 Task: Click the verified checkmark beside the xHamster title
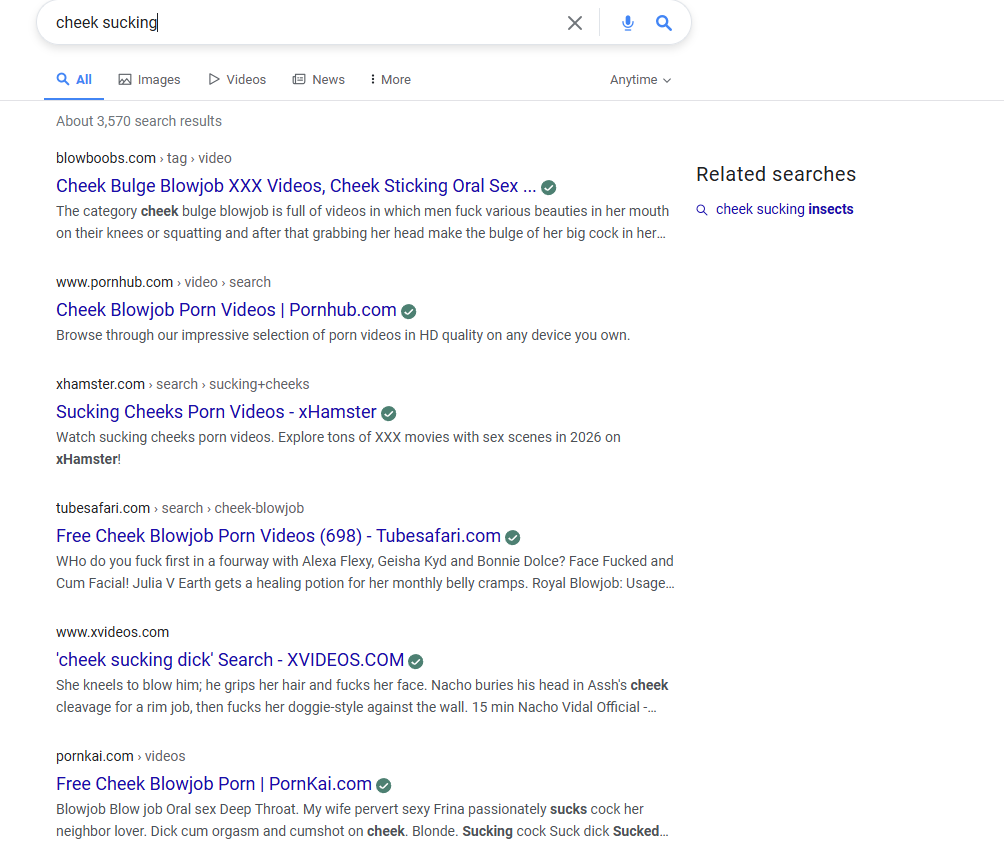(x=389, y=413)
